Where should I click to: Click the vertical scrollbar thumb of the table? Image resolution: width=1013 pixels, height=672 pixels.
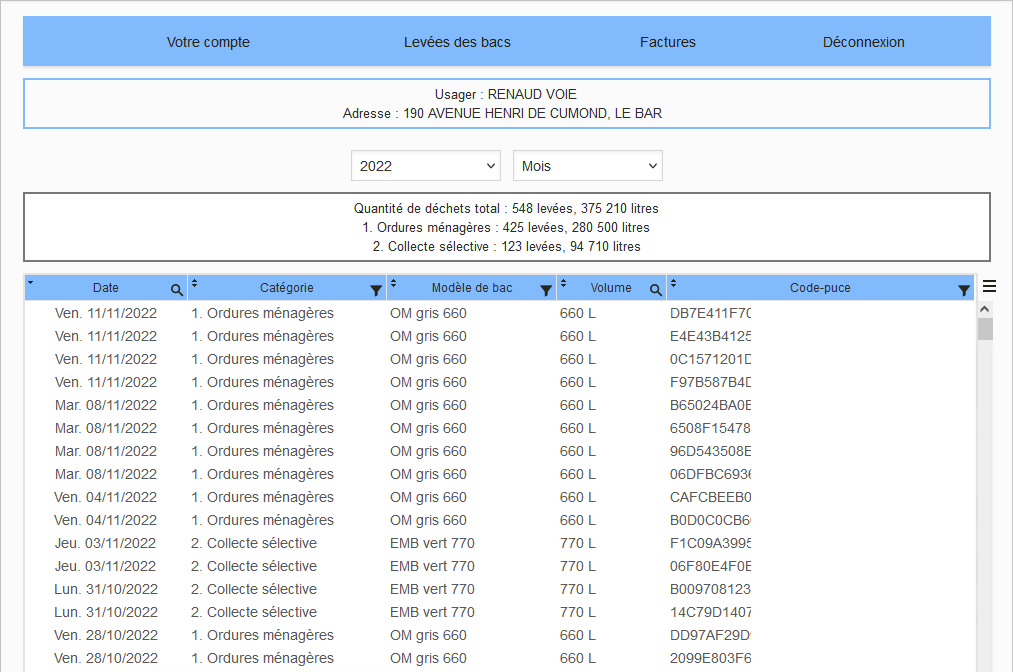click(x=985, y=330)
